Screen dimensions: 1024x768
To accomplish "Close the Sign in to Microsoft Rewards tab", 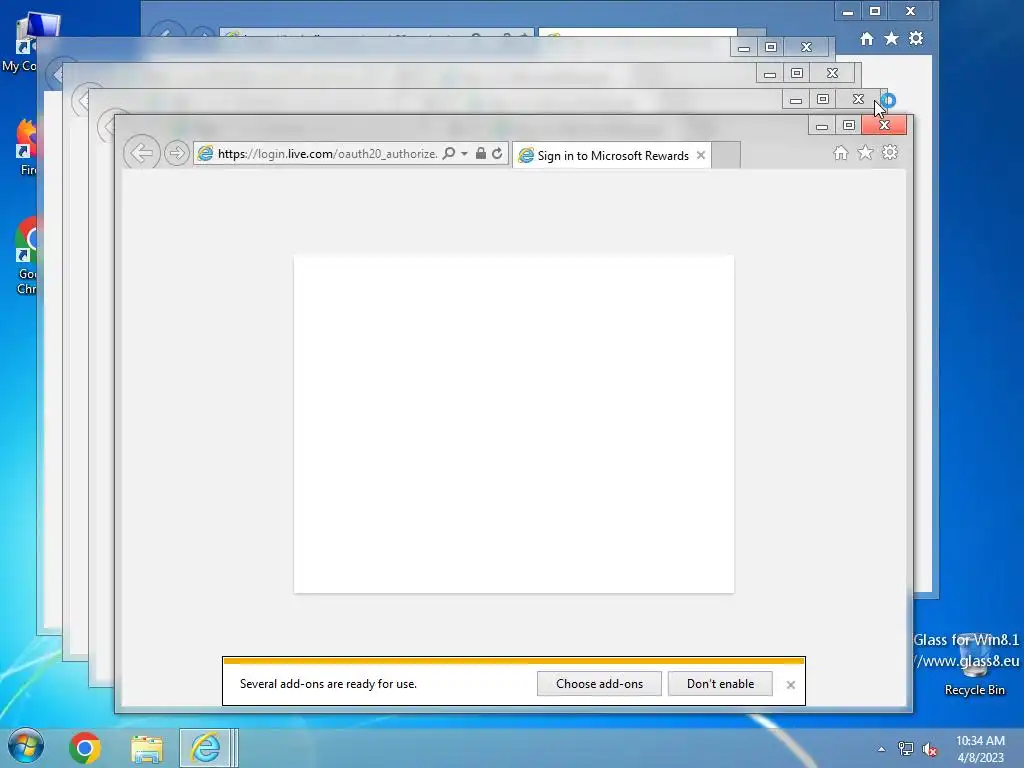I will pyautogui.click(x=701, y=155).
